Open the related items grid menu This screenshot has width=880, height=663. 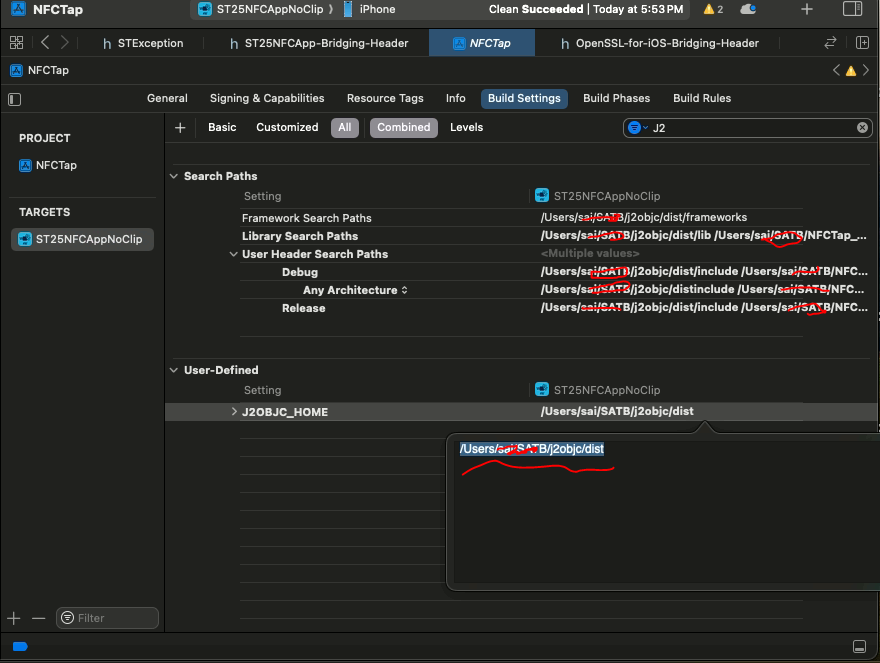click(16, 43)
